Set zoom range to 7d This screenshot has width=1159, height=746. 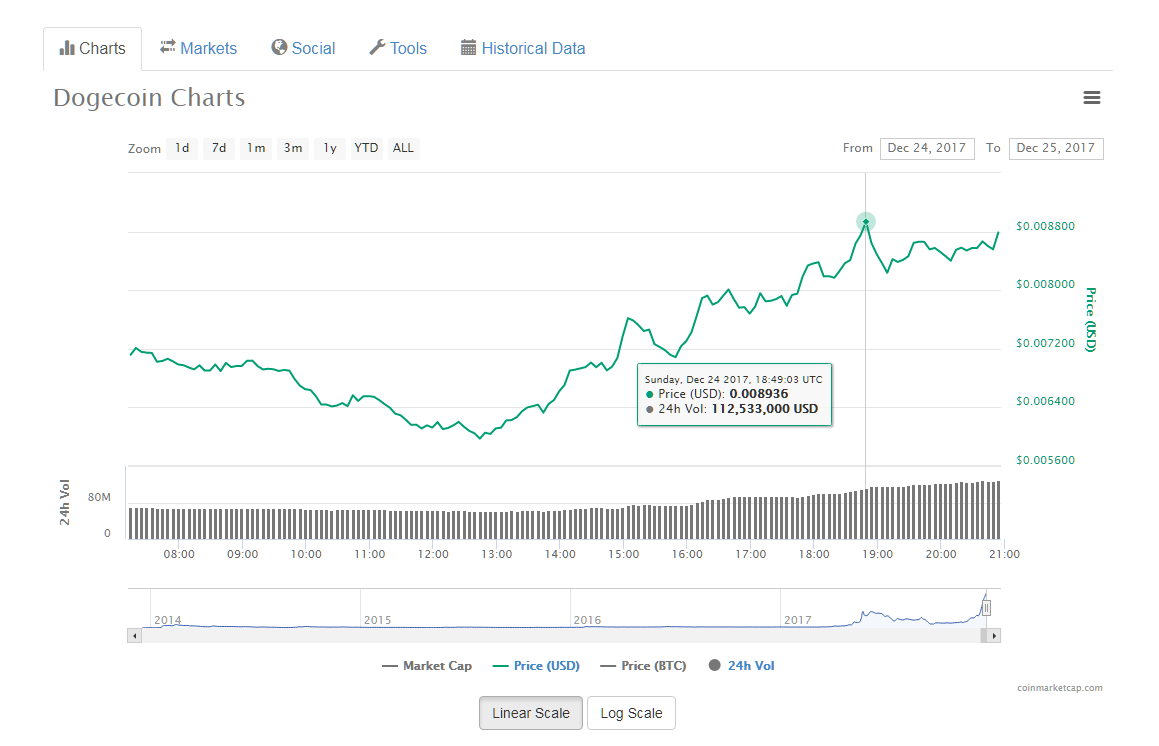tap(219, 148)
